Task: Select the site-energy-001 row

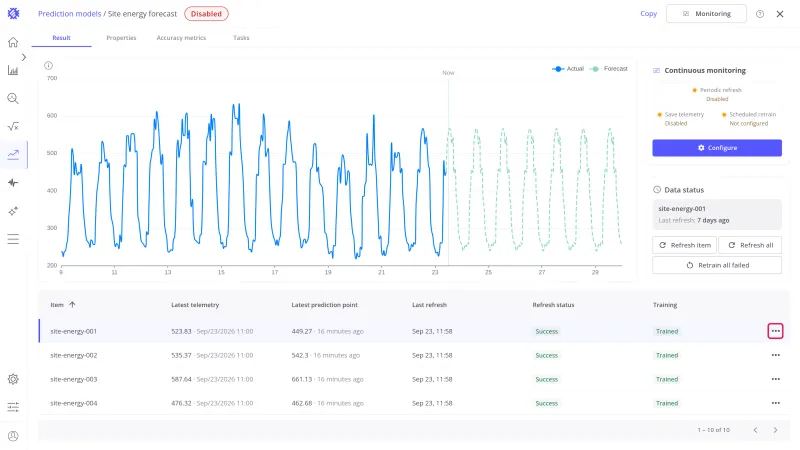Action: coord(414,331)
